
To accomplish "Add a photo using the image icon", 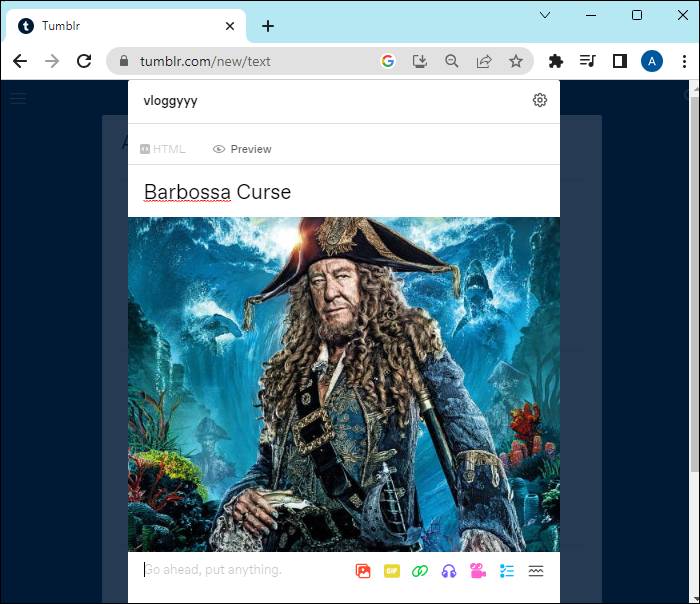I will (x=363, y=571).
